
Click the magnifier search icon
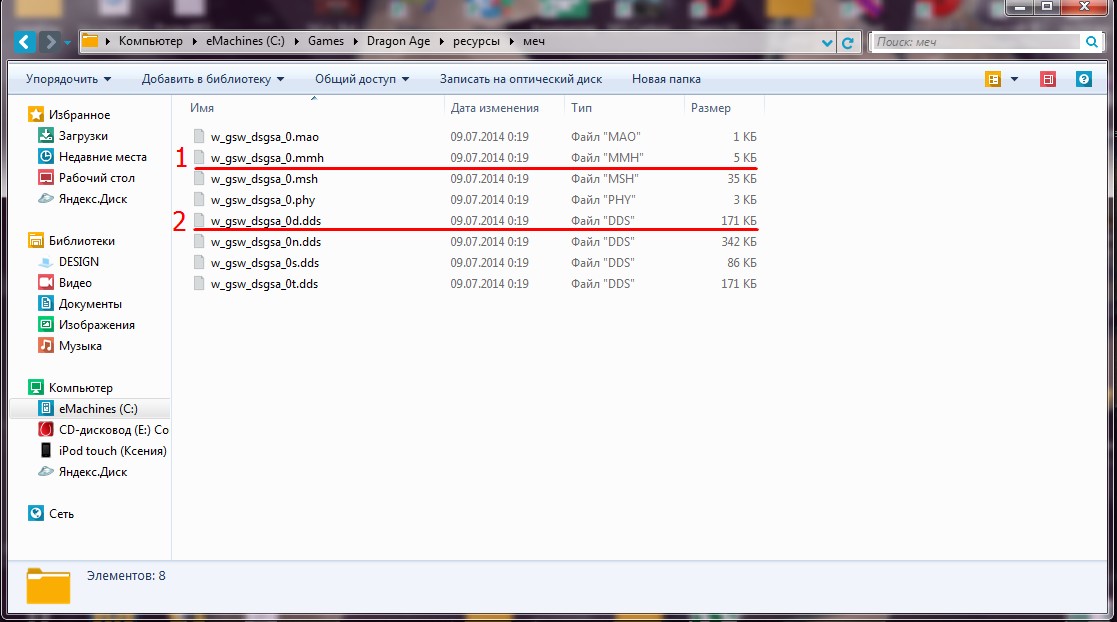click(x=1091, y=42)
